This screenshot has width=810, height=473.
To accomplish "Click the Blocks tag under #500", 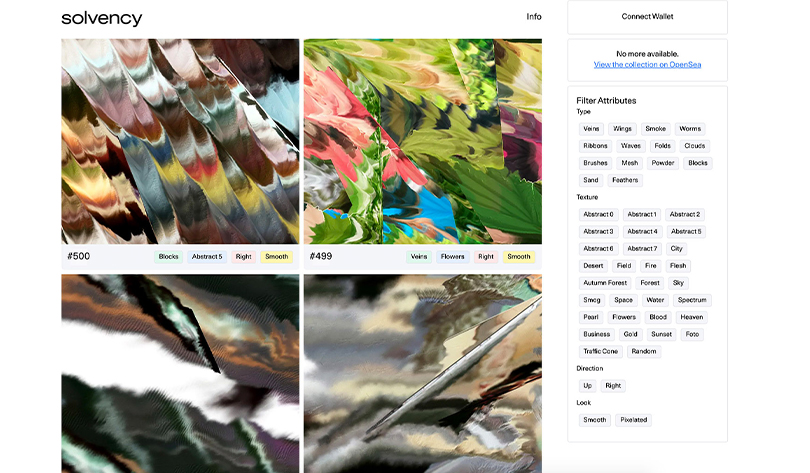I will (168, 257).
